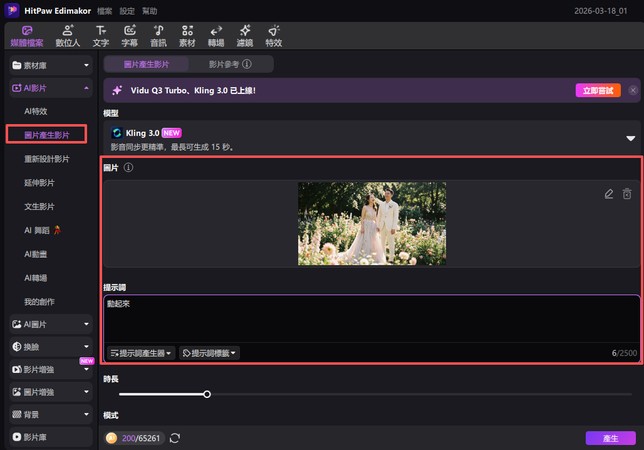This screenshot has width=644, height=450.
Task: Click the 時長 duration slider handle
Action: 207,394
